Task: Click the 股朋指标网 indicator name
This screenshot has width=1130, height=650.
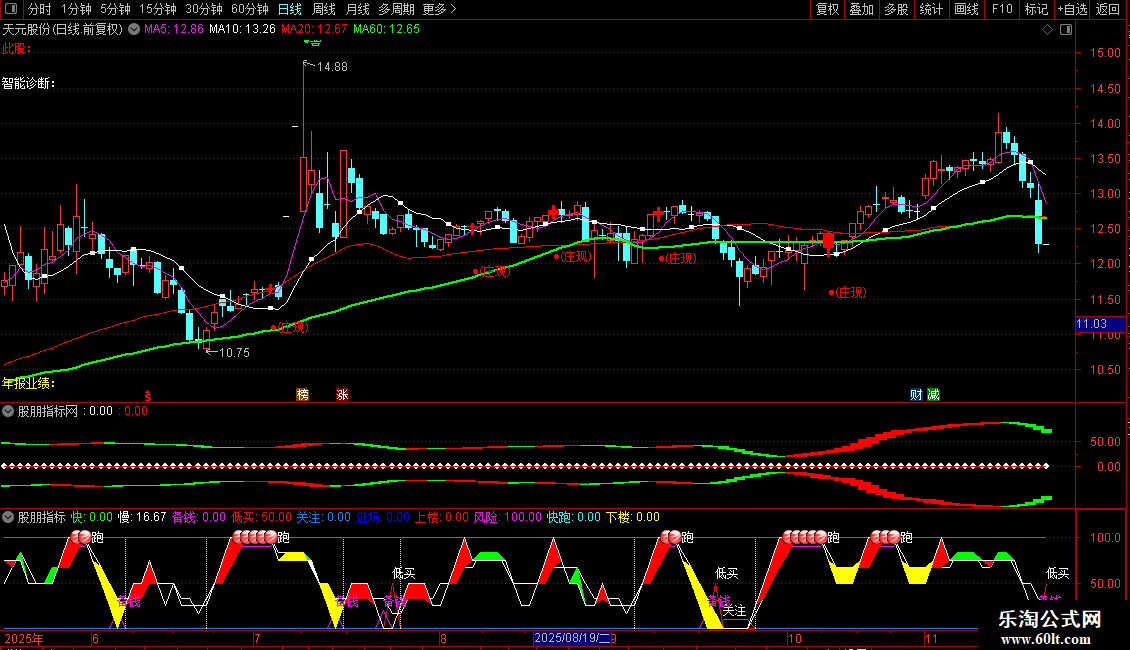Action: tap(48, 411)
